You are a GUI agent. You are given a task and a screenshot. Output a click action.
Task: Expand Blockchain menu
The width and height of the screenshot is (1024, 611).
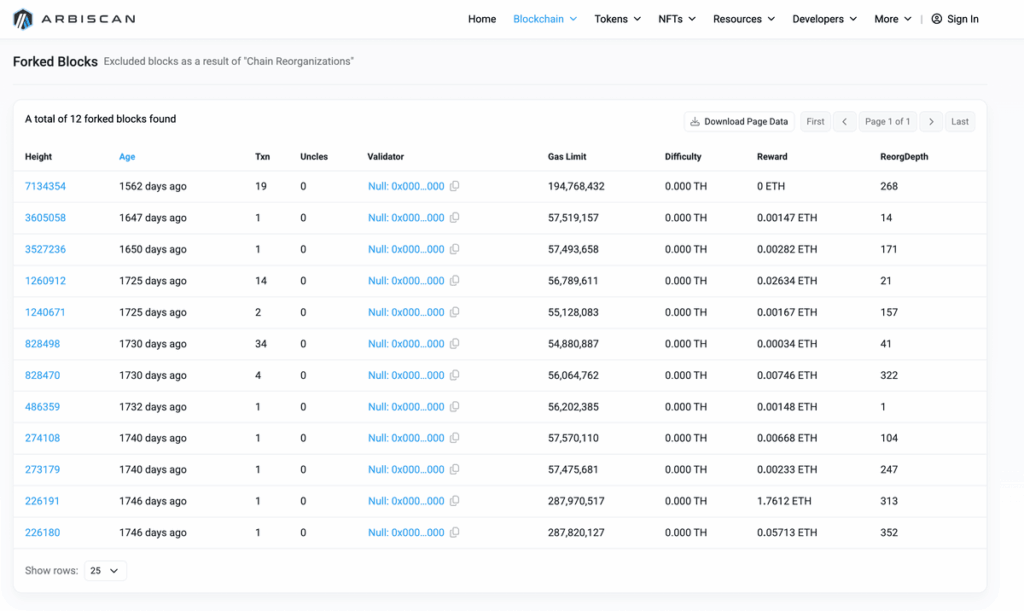click(545, 19)
